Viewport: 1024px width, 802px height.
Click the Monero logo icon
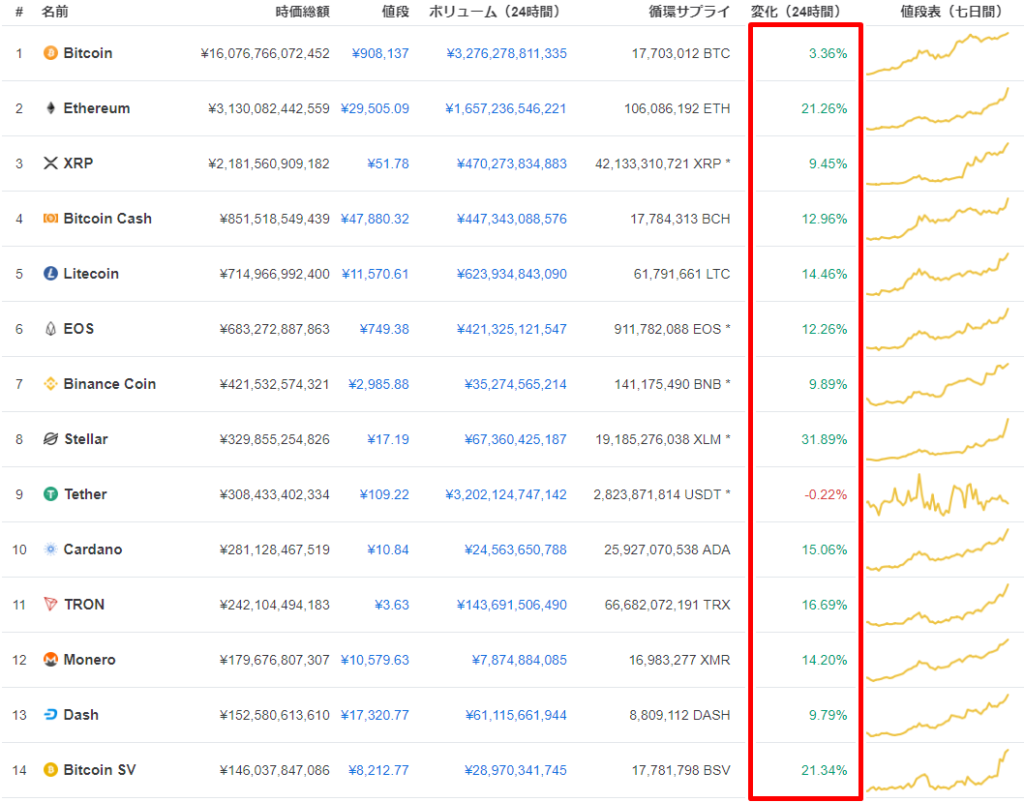(50, 660)
